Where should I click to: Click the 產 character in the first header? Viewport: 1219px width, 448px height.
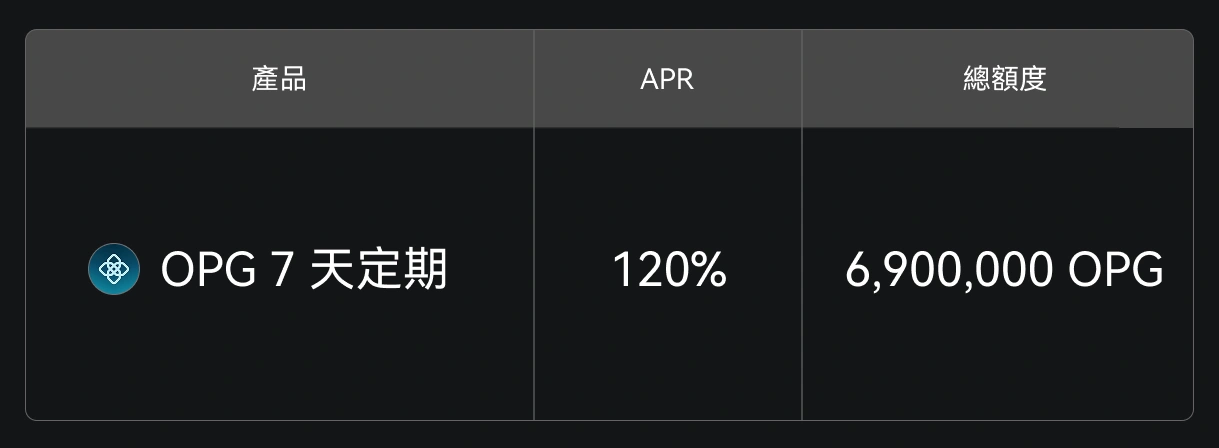tap(265, 79)
